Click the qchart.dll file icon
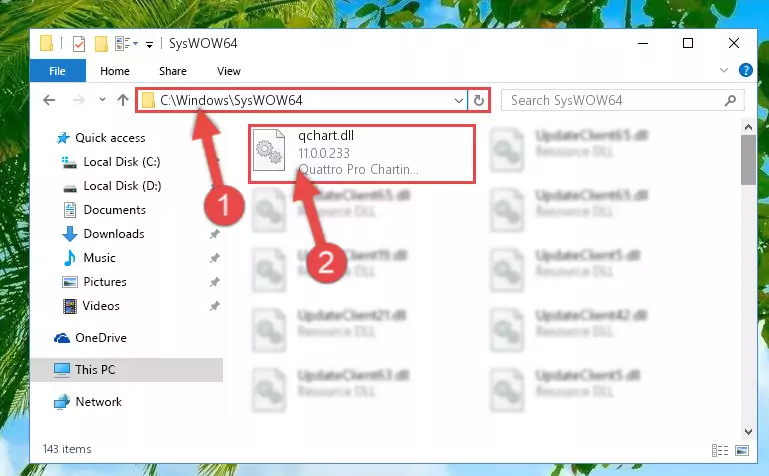The image size is (769, 476). [x=269, y=150]
